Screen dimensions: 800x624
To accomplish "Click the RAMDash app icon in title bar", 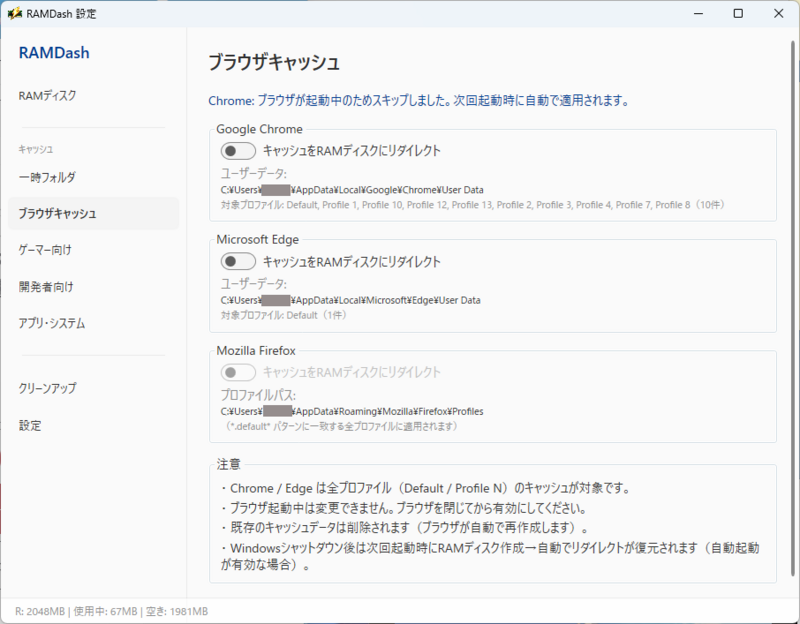I will point(14,13).
